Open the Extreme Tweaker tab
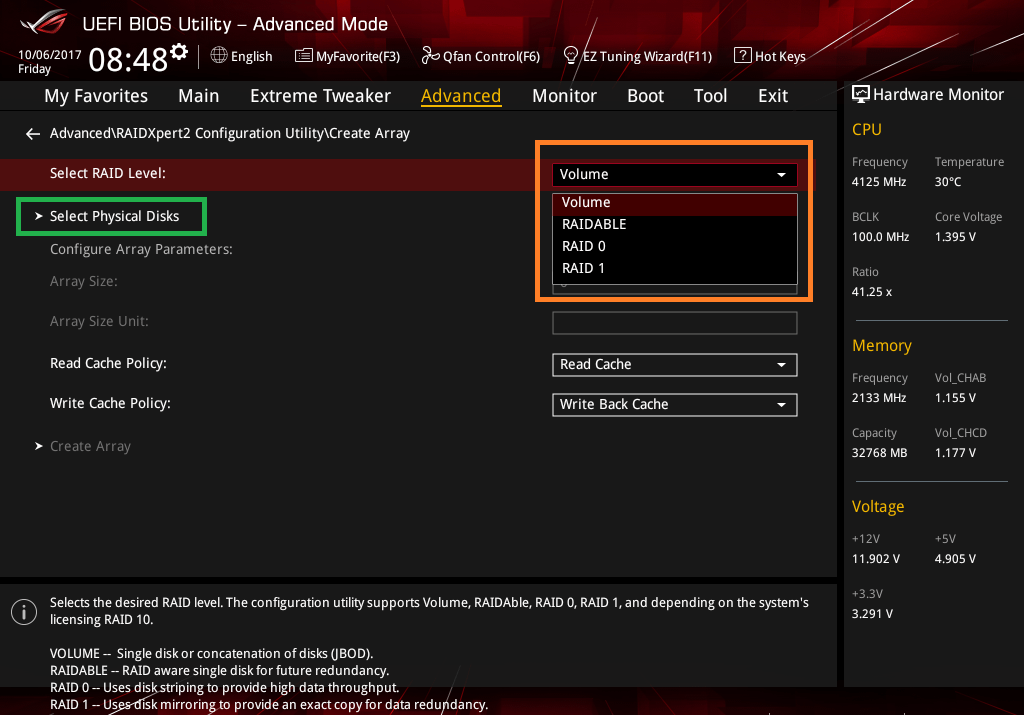This screenshot has height=715, width=1024. pyautogui.click(x=320, y=96)
